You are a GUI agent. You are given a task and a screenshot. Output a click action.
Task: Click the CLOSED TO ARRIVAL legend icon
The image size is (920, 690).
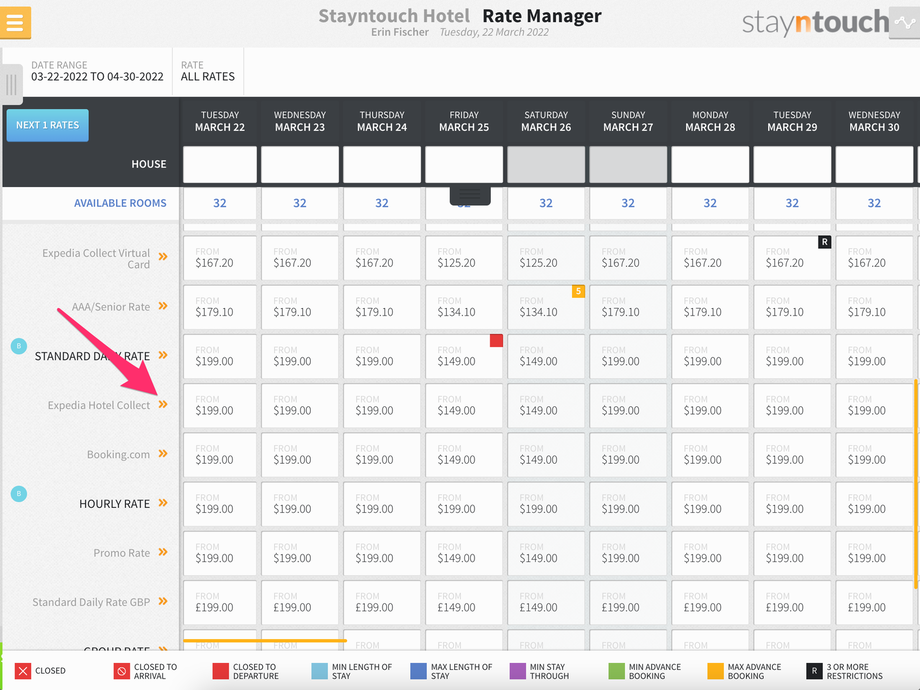click(121, 671)
